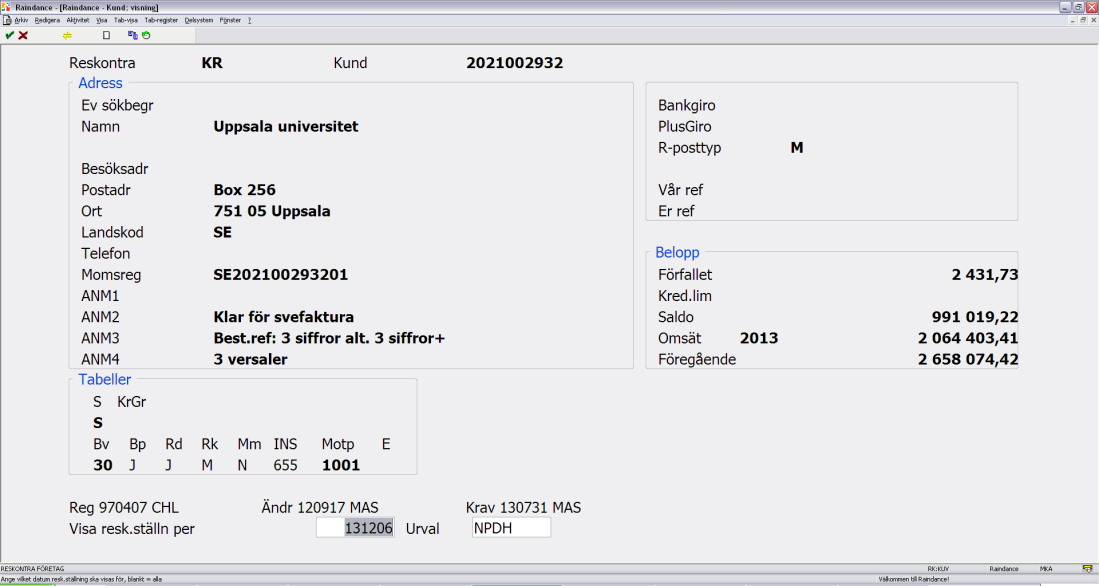
Task: Click the name Uppsala universitet
Action: (286, 127)
